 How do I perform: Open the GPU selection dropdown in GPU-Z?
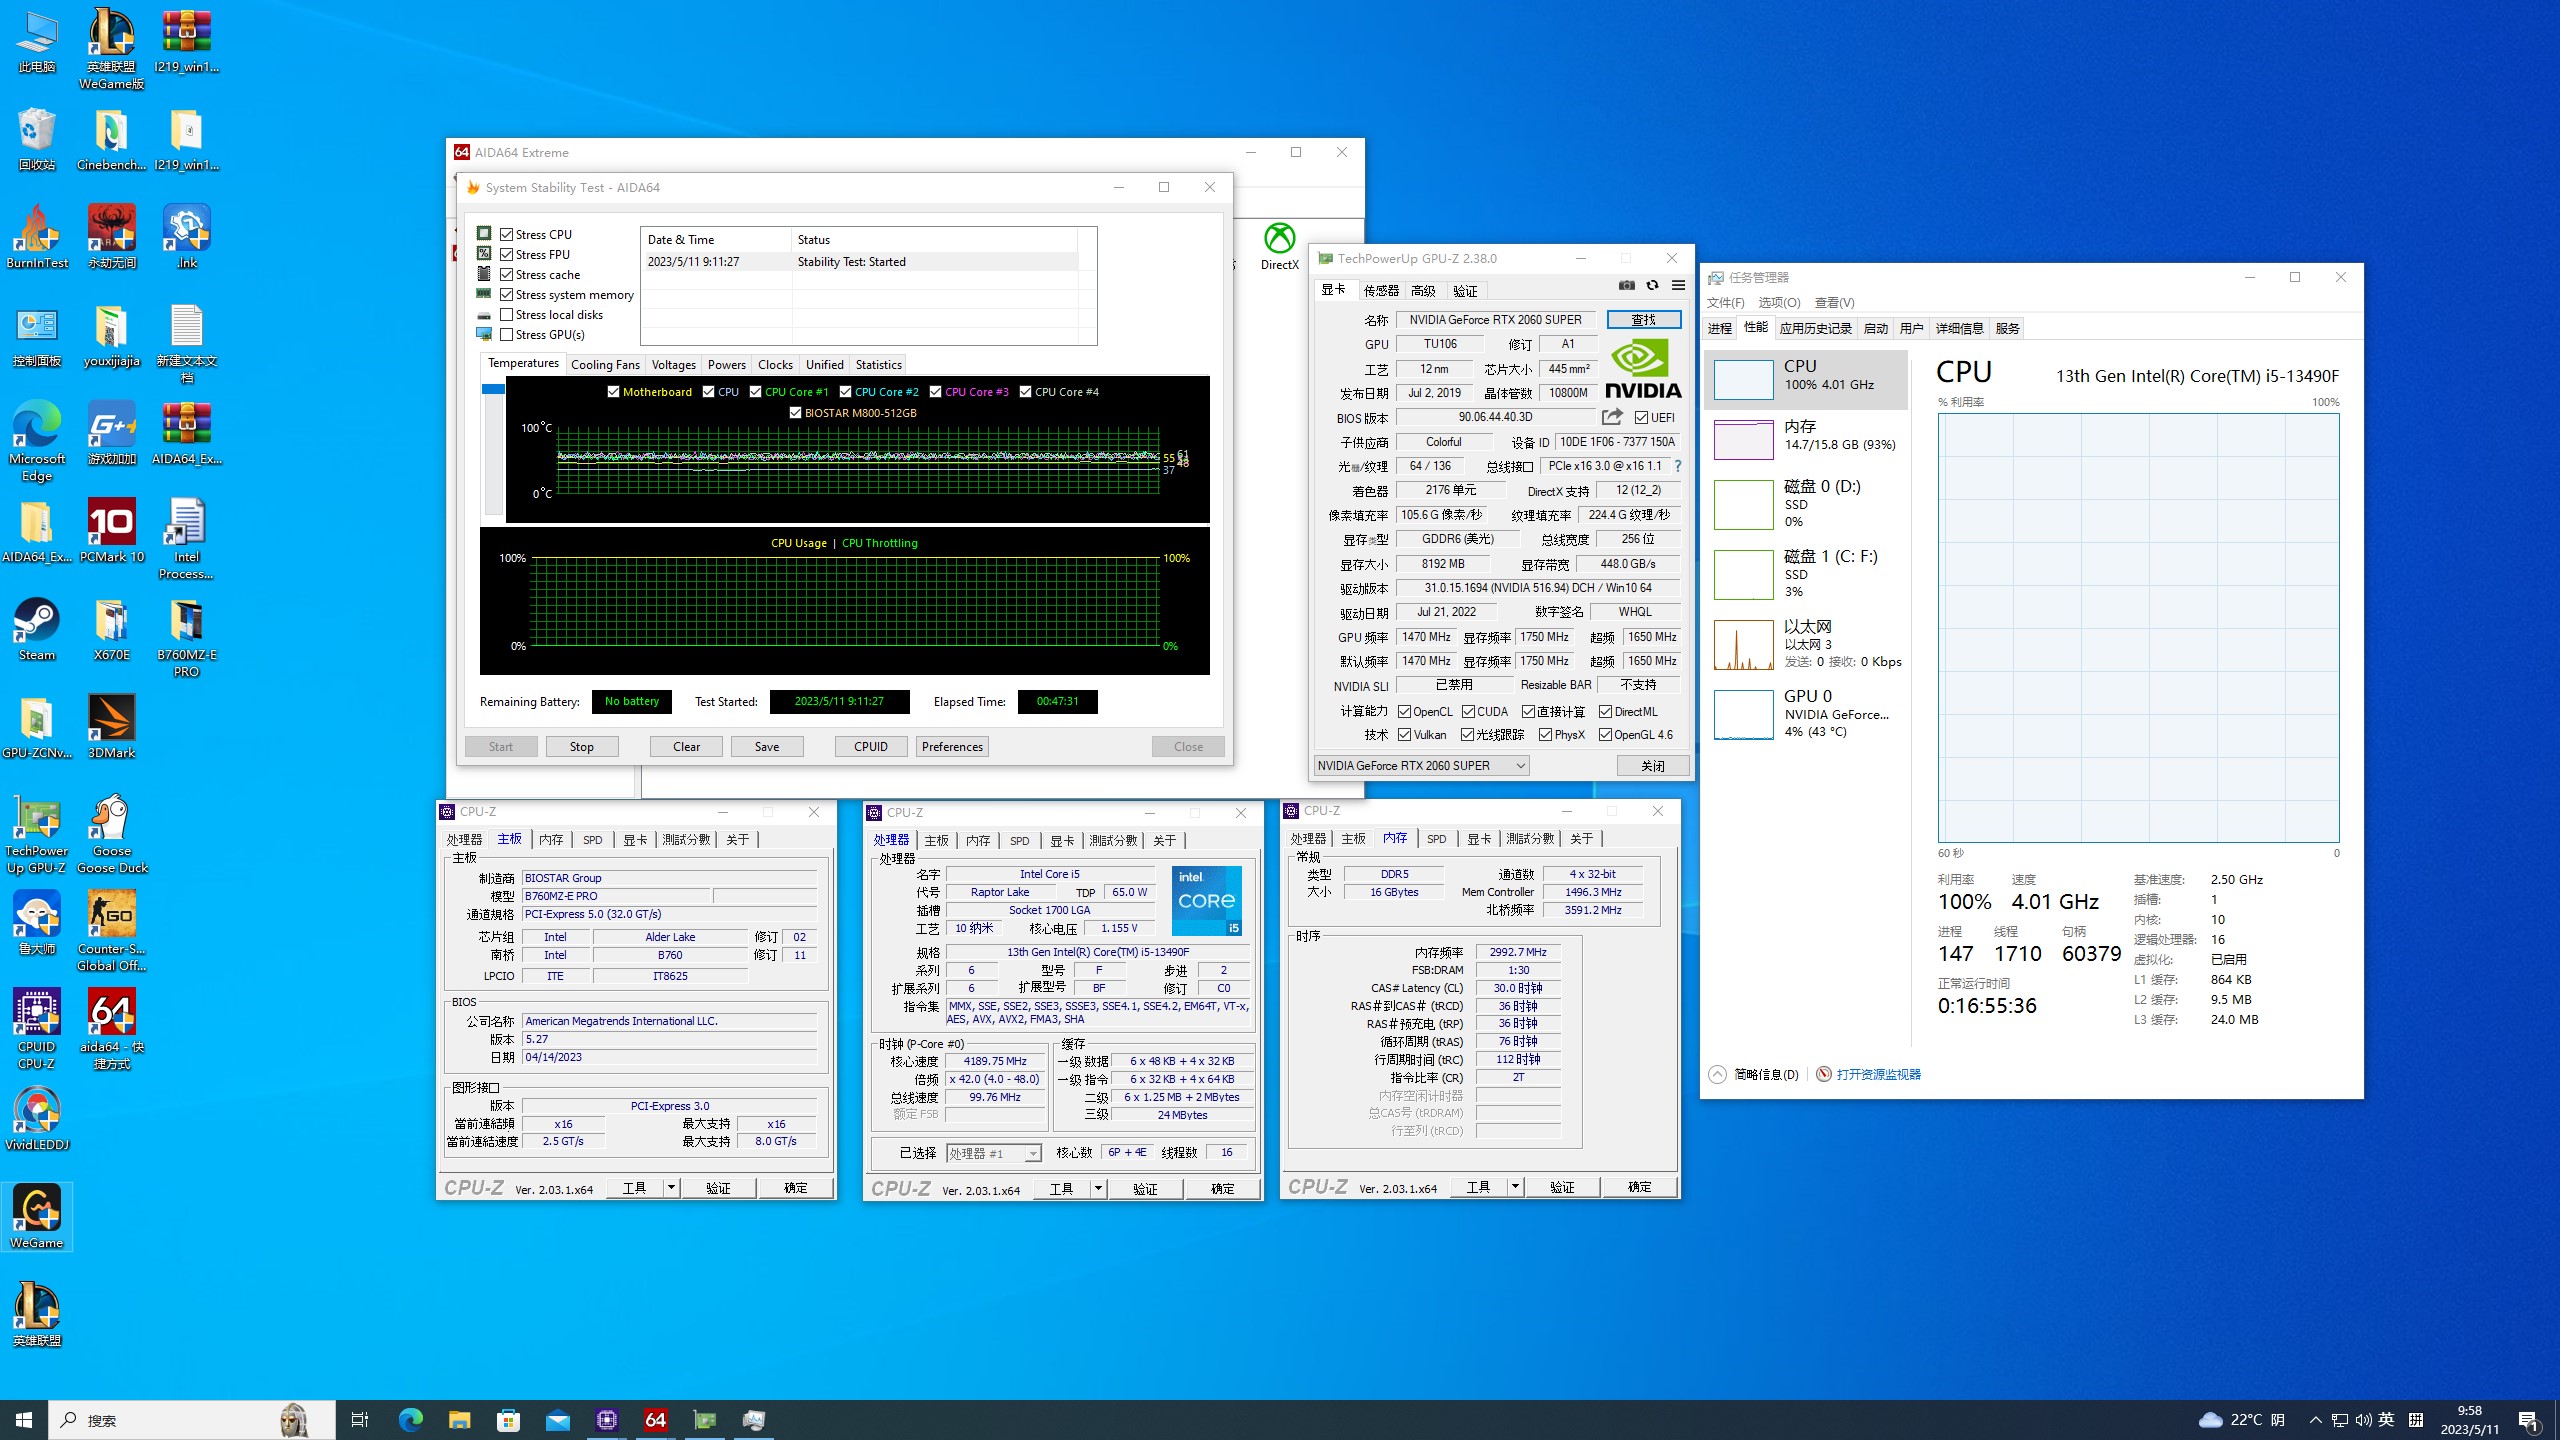click(x=1421, y=766)
